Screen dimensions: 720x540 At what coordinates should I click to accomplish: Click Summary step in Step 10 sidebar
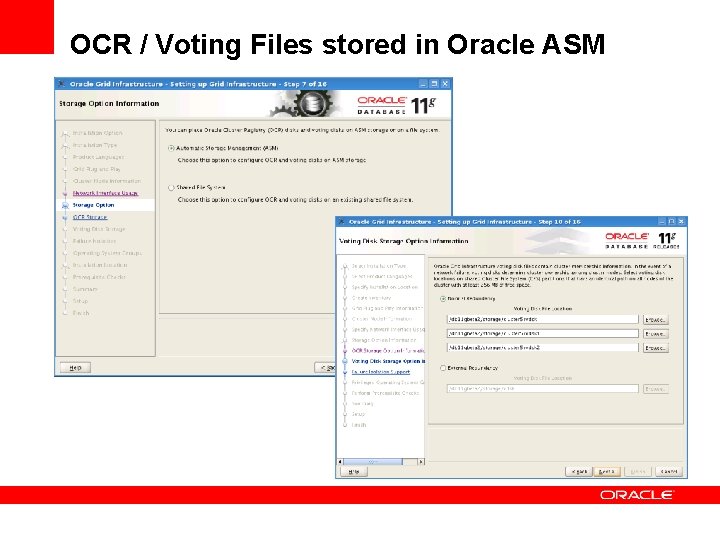362,404
